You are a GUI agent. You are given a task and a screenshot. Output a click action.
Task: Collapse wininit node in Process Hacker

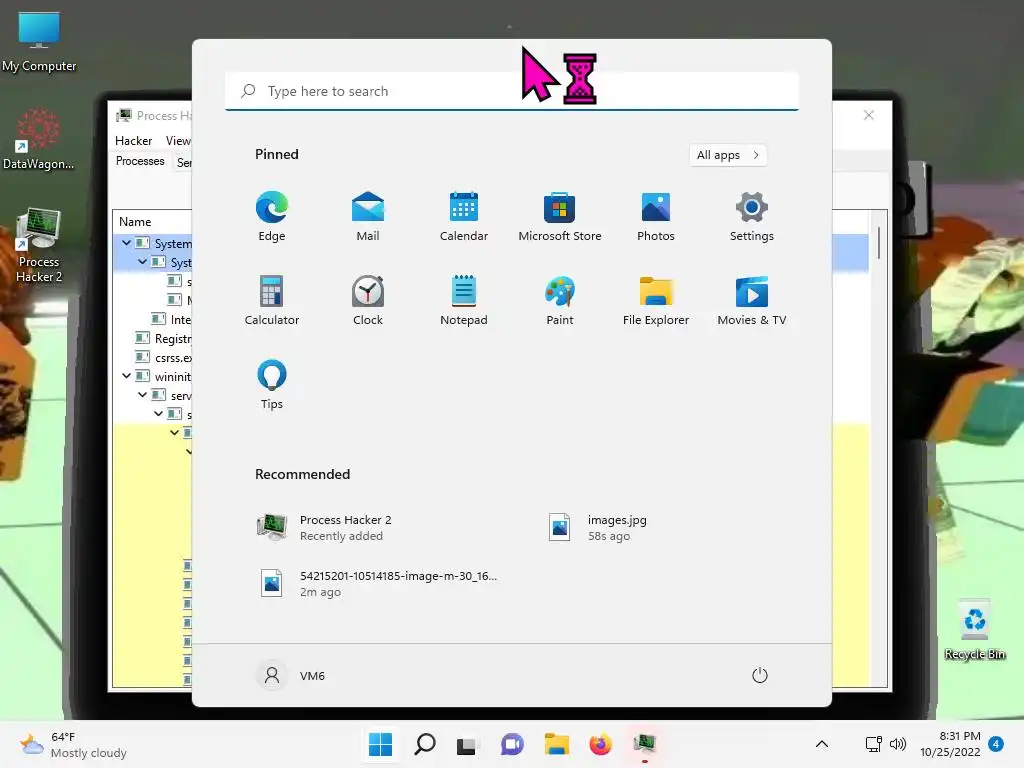pyautogui.click(x=126, y=376)
